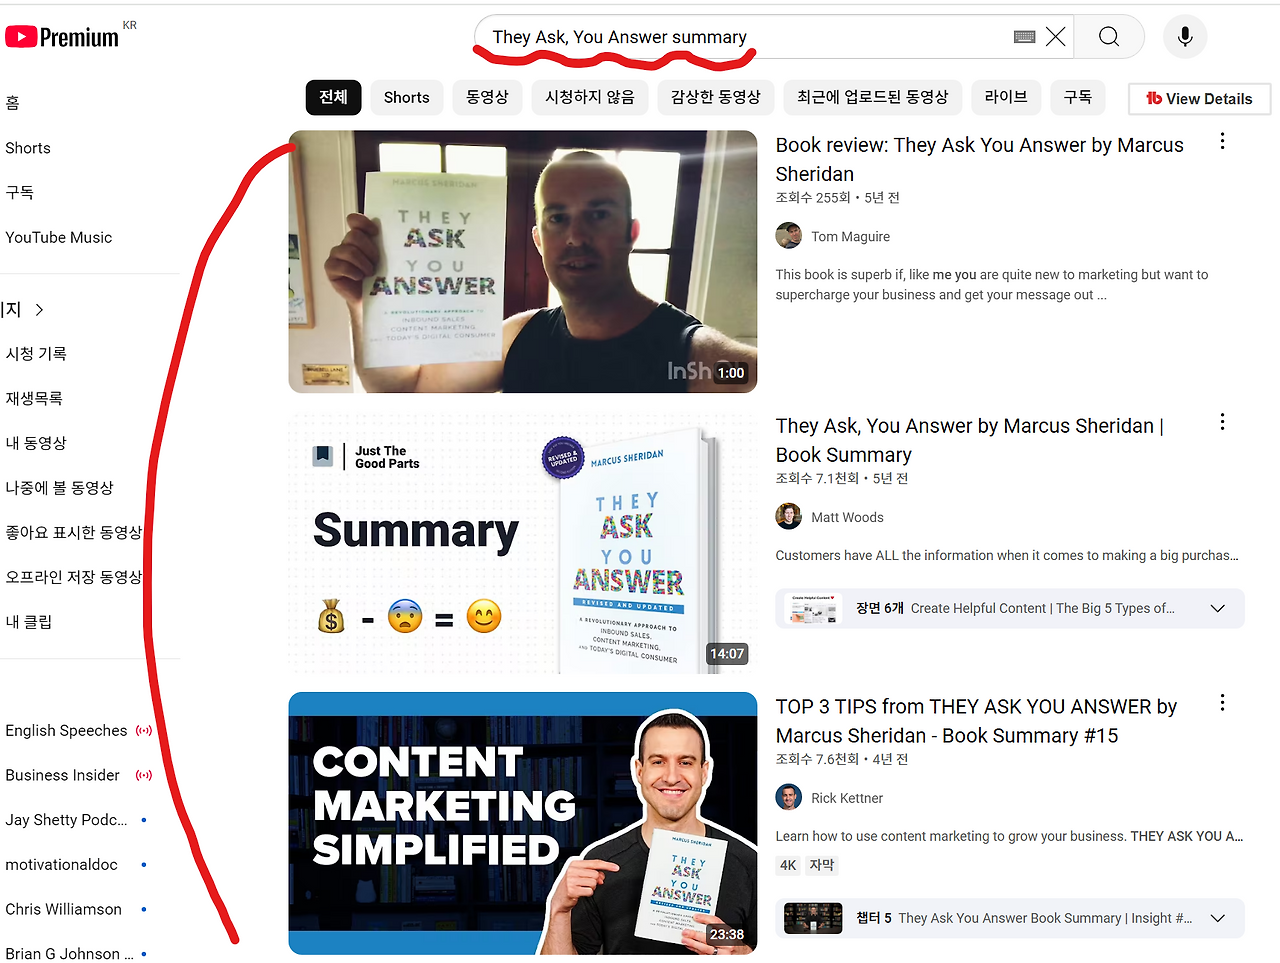Screen dimensions: 1280x963
Task: Clear search text with the X icon
Action: click(x=1056, y=37)
